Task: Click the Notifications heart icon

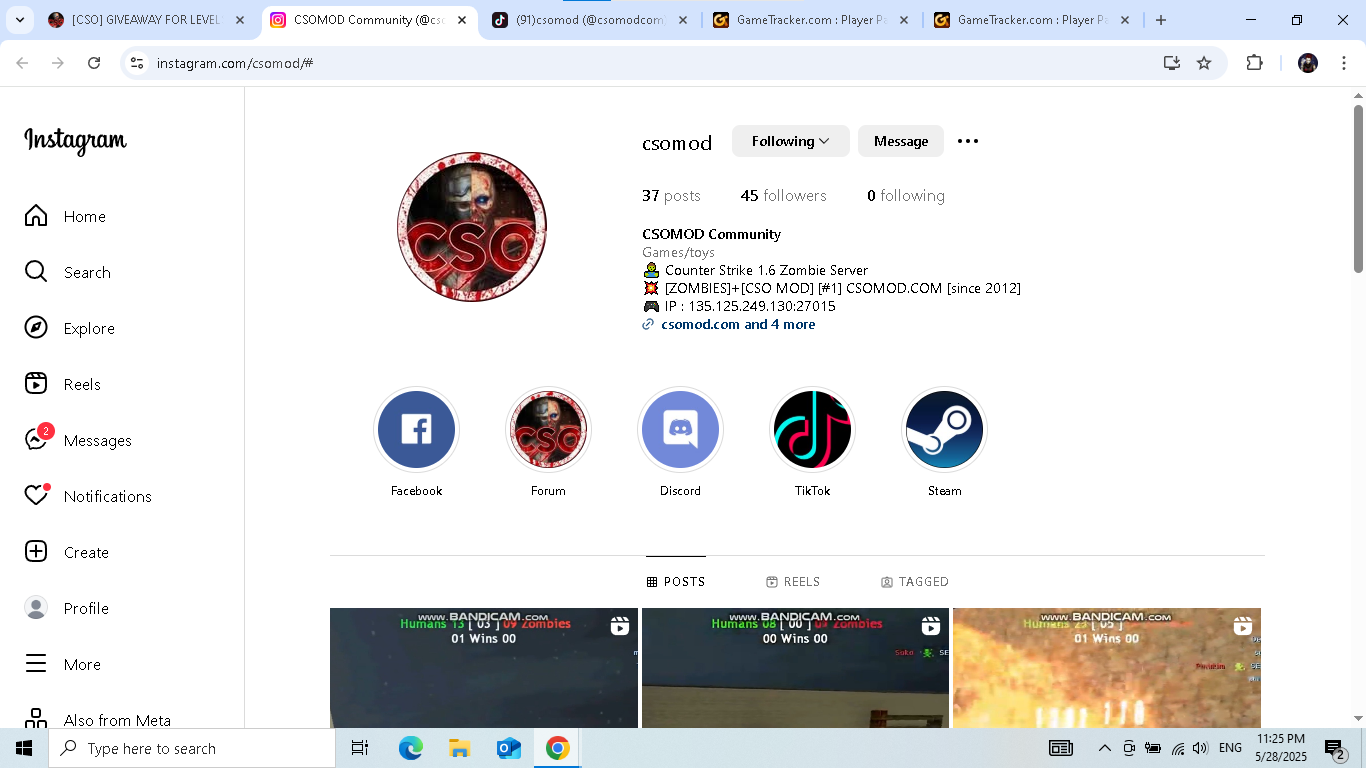Action: pos(37,496)
